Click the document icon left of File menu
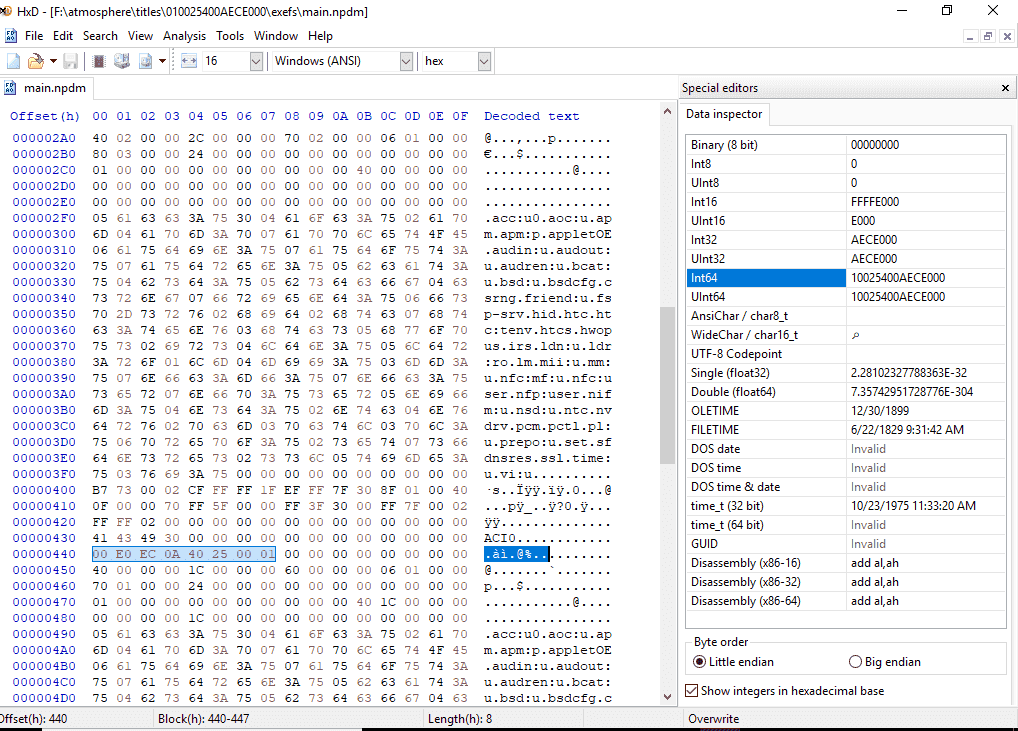Image resolution: width=1018 pixels, height=731 pixels. [11, 36]
